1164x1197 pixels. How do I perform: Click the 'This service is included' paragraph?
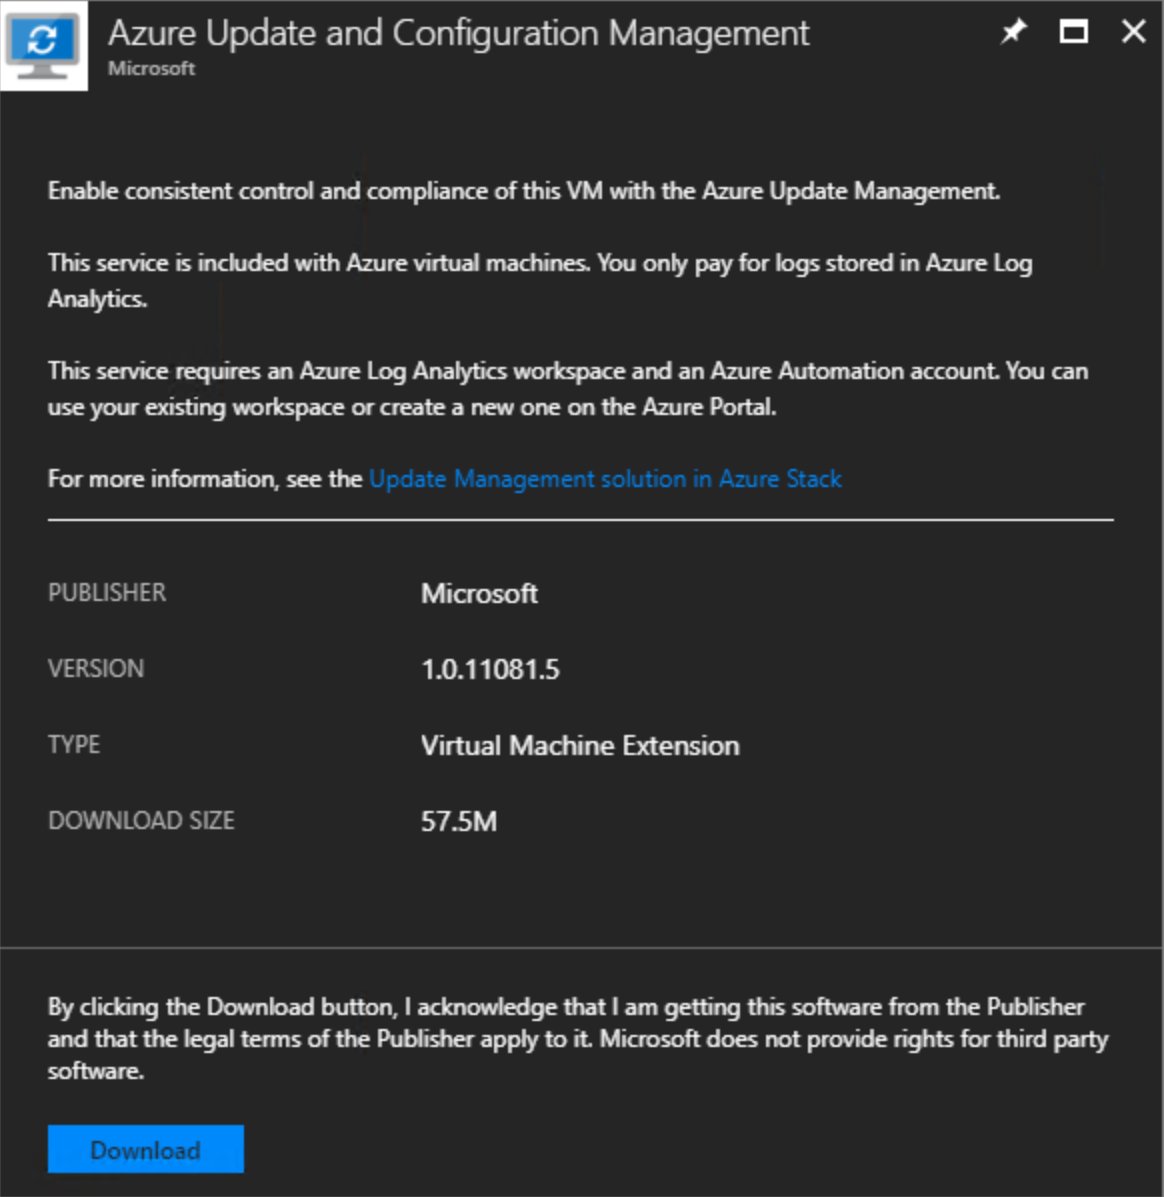[540, 280]
